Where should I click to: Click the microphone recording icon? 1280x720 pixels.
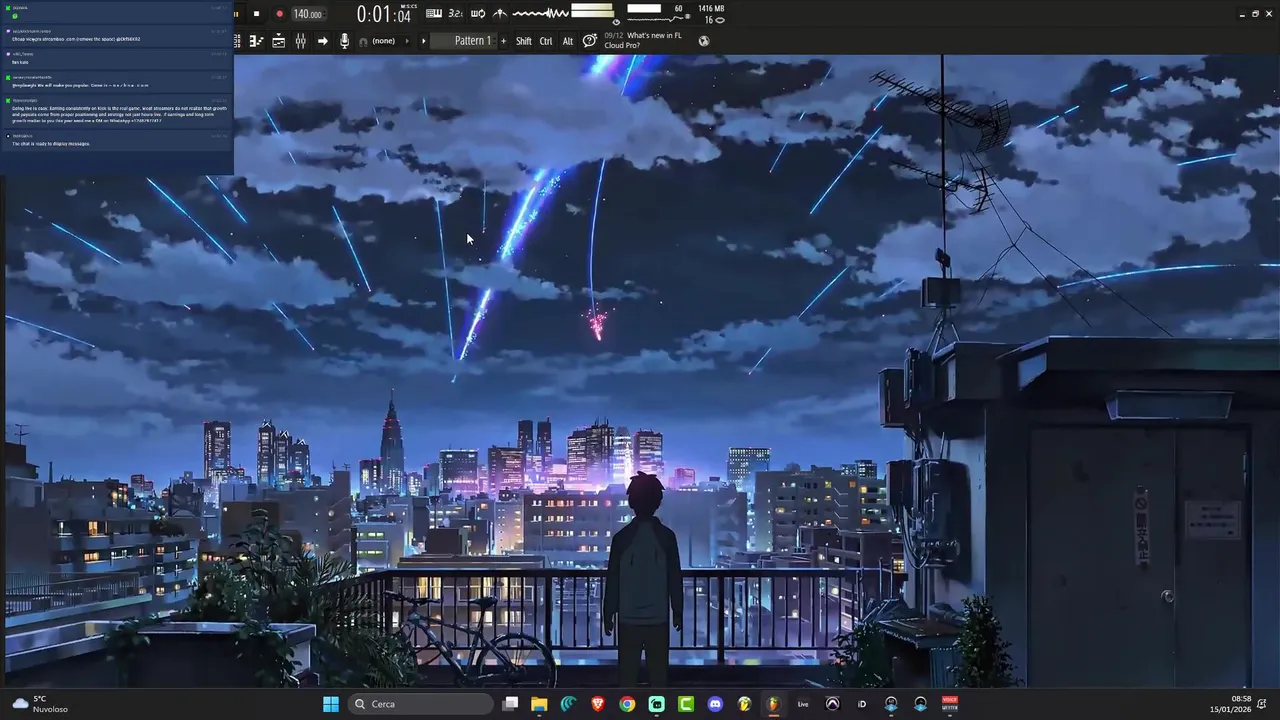[344, 41]
